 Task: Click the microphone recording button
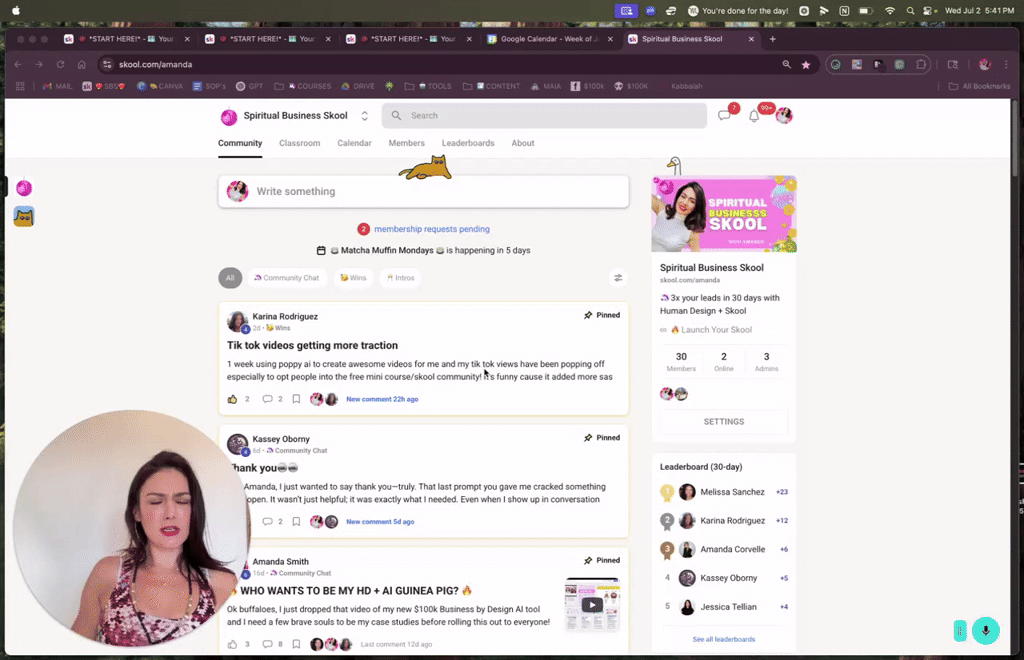click(x=985, y=631)
